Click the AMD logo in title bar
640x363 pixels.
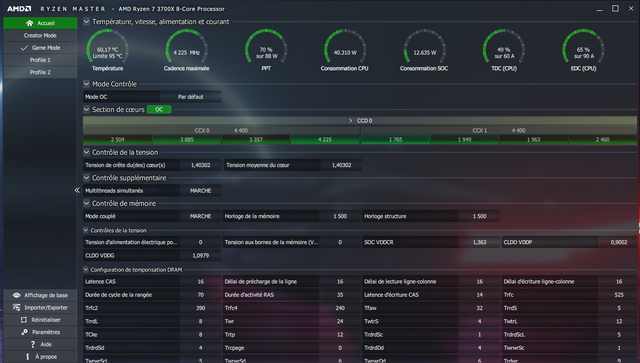tap(19, 9)
